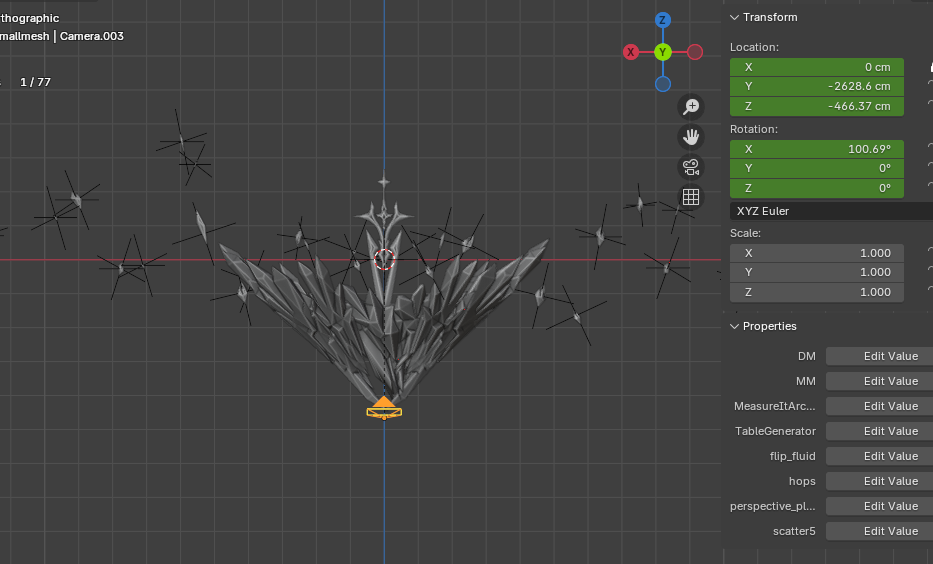Click the zoom magnifier viewport icon
This screenshot has width=933, height=564.
691,107
